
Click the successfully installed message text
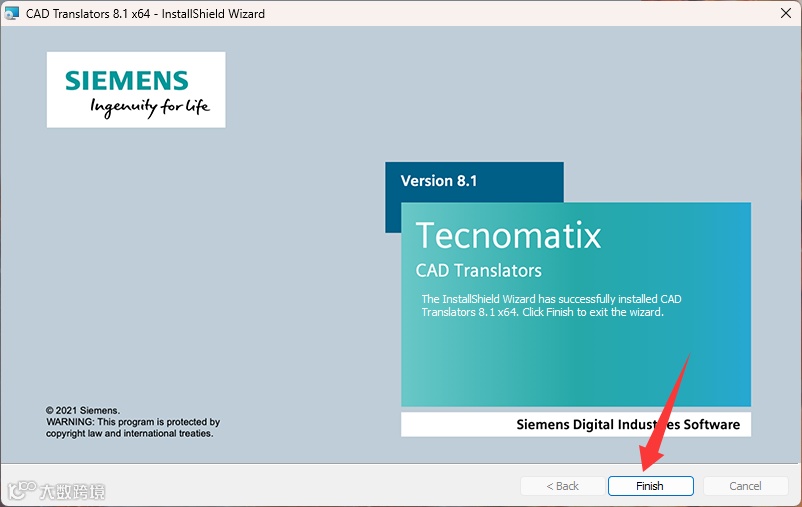coord(551,305)
